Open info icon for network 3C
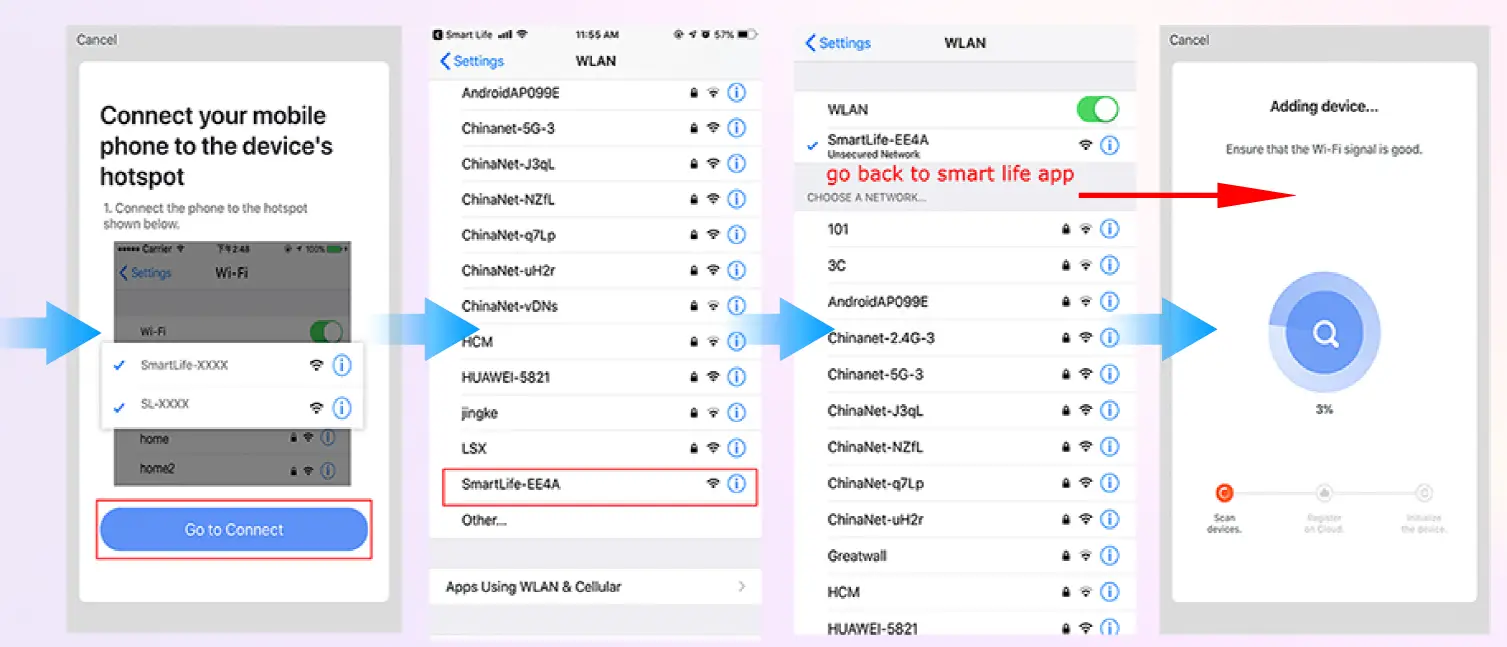This screenshot has height=647, width=1507. coord(1109,265)
